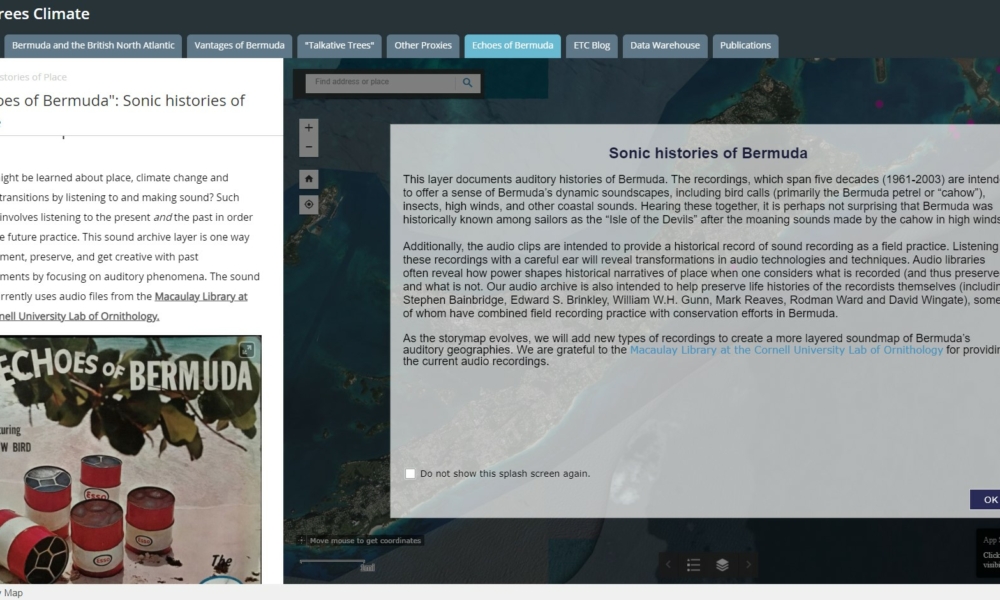Click the search magnifier icon
Image resolution: width=1000 pixels, height=600 pixels.
point(467,83)
